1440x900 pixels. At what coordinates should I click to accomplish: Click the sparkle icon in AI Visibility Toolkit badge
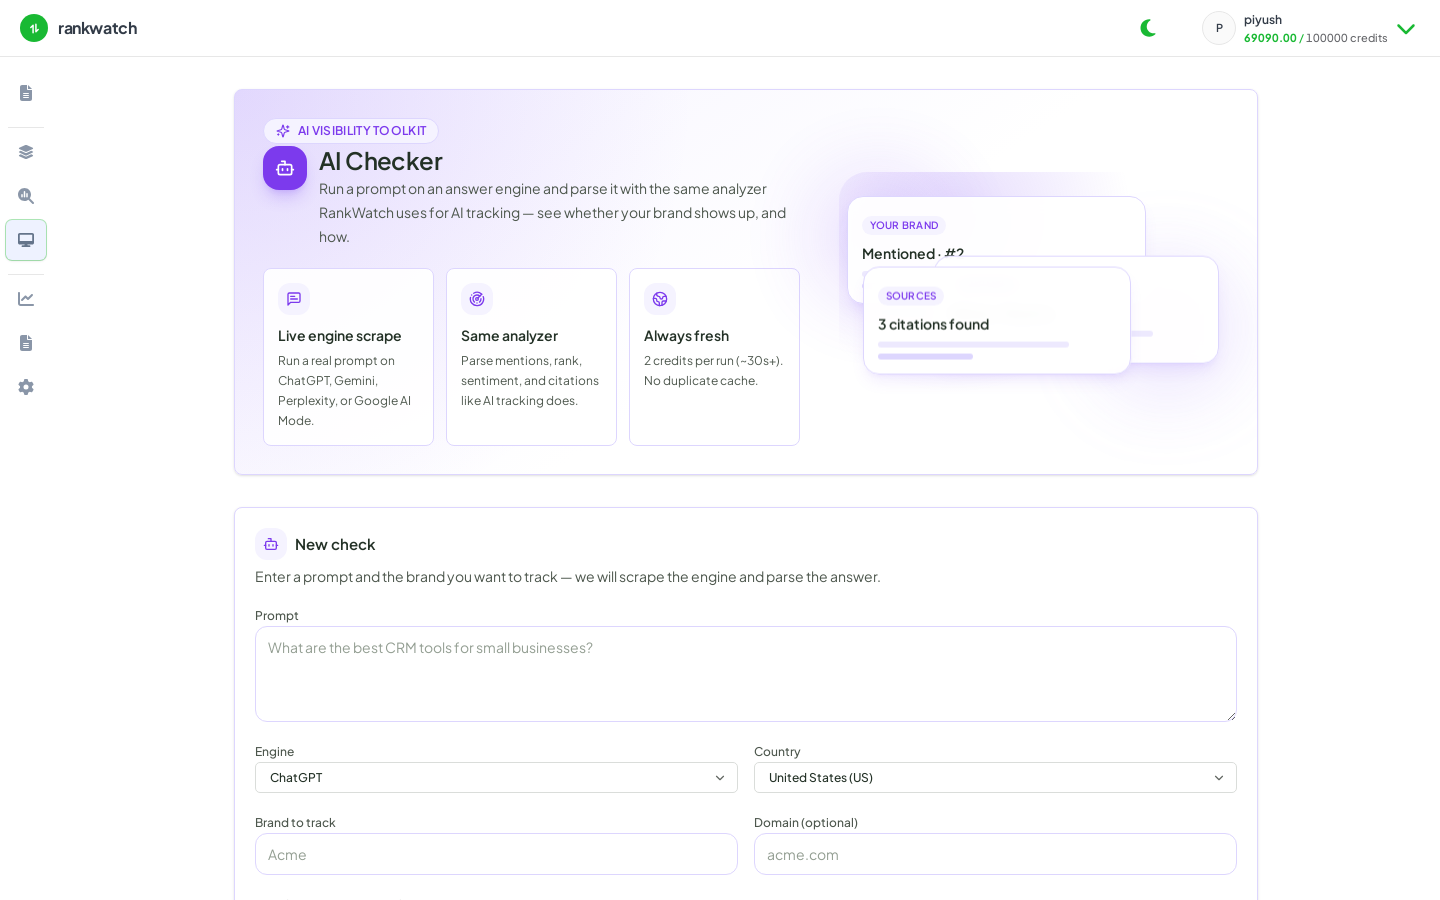coord(283,131)
